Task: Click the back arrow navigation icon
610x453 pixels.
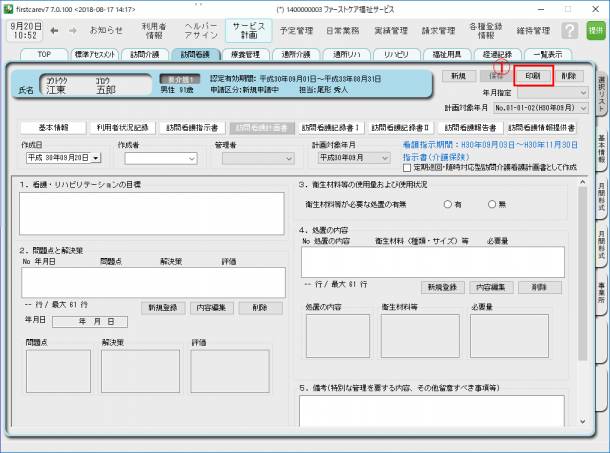Action: click(x=55, y=31)
